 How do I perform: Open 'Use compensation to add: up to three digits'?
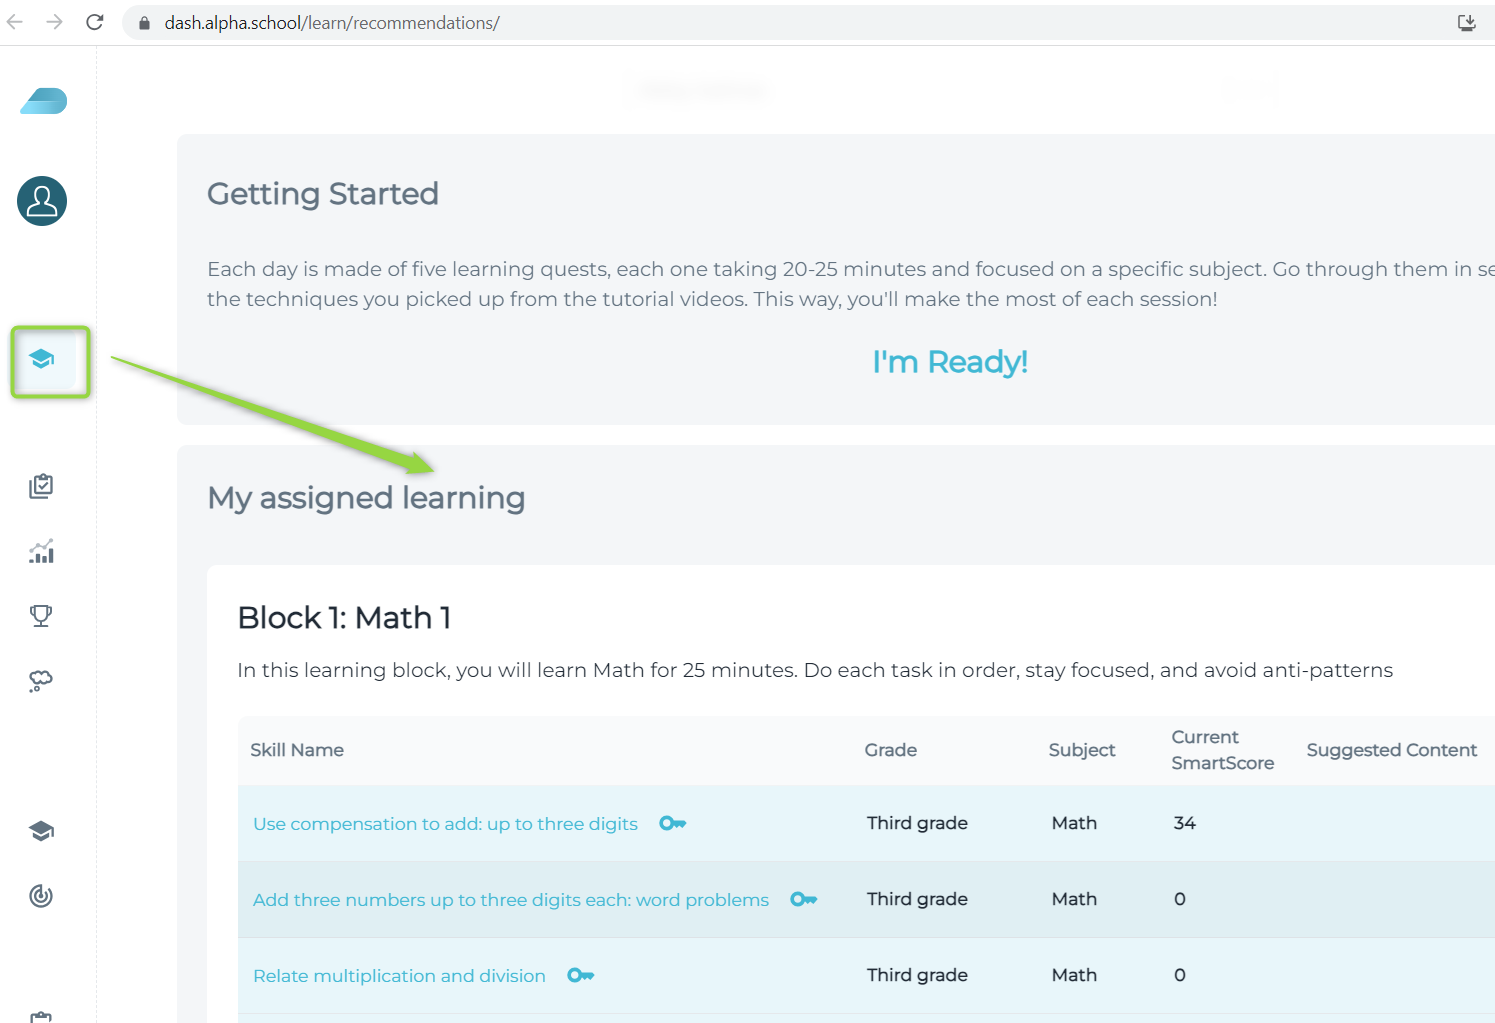[x=445, y=824]
